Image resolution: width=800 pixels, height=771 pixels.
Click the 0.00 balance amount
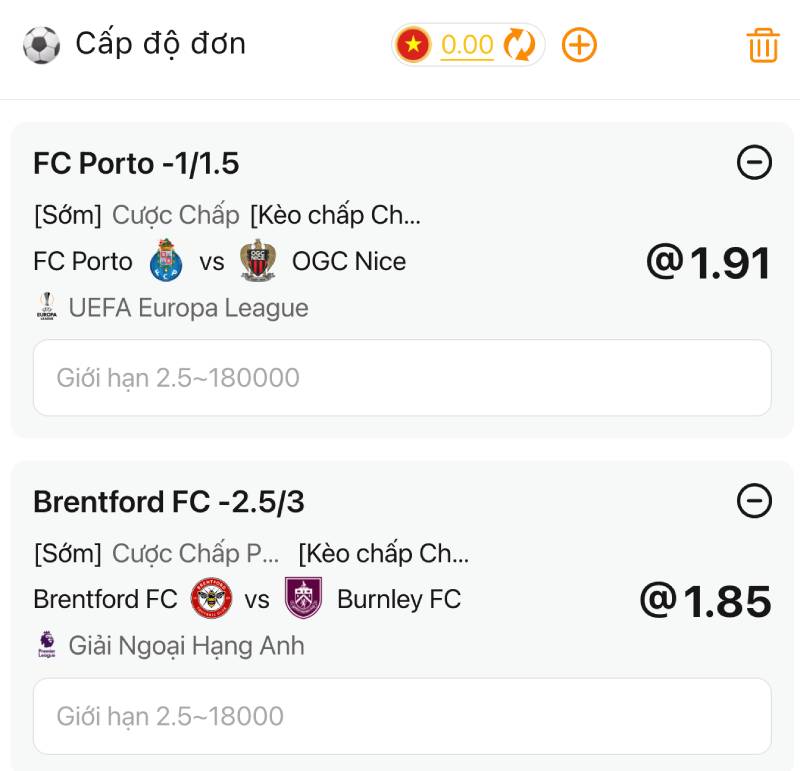(467, 45)
